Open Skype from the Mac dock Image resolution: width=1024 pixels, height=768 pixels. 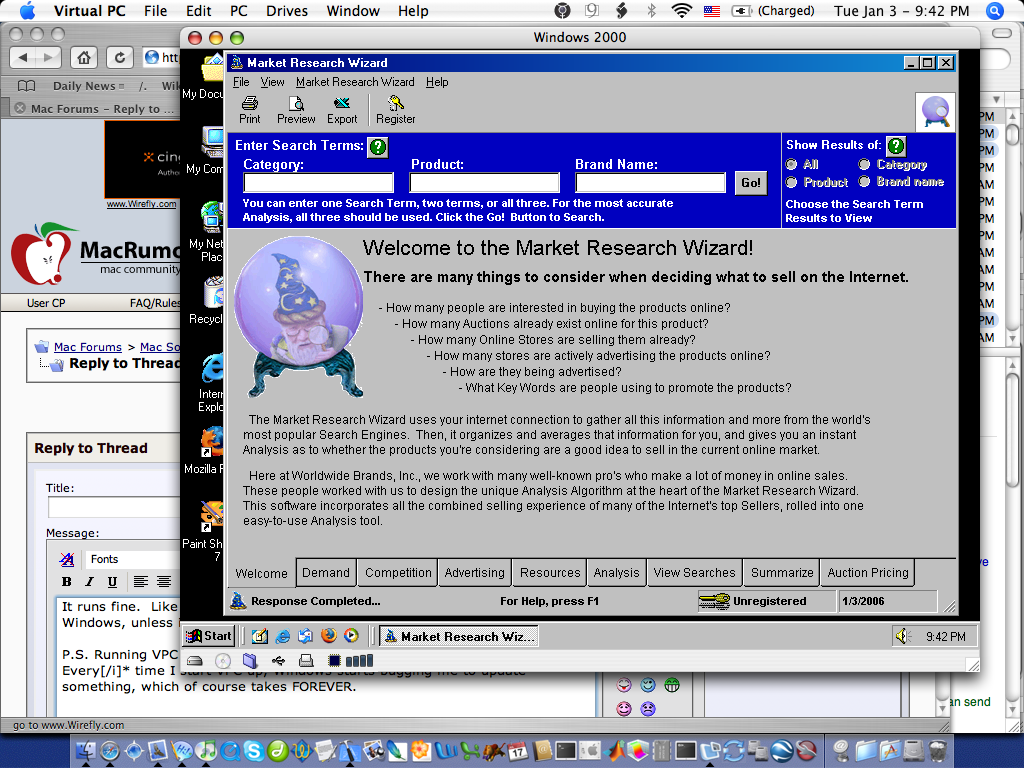click(253, 751)
